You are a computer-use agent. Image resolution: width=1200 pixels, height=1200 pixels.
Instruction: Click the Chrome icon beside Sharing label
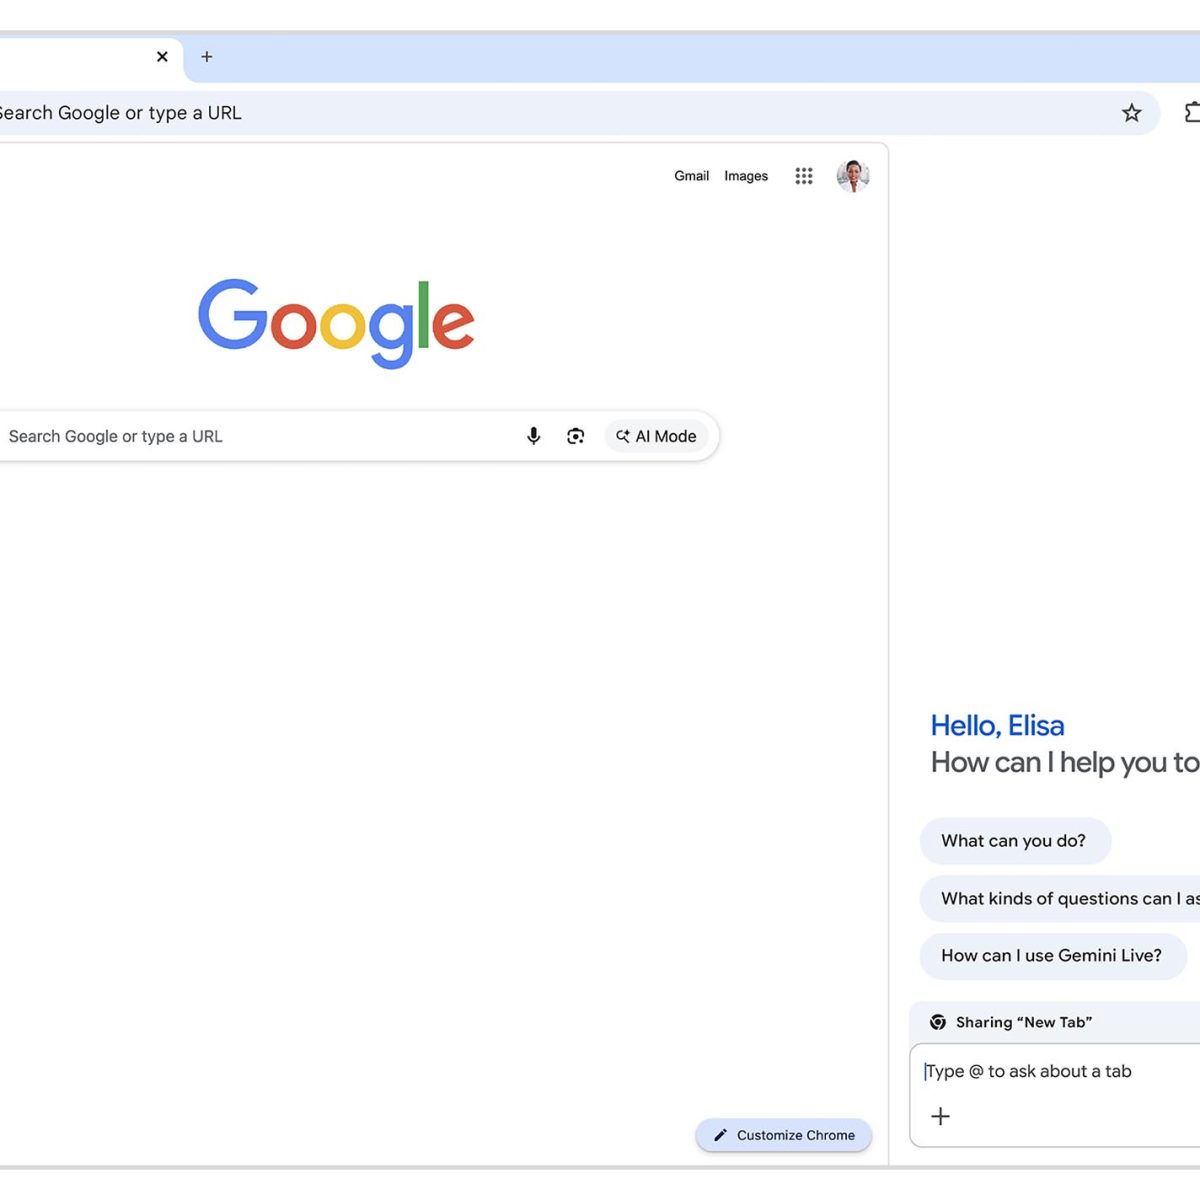(938, 1022)
